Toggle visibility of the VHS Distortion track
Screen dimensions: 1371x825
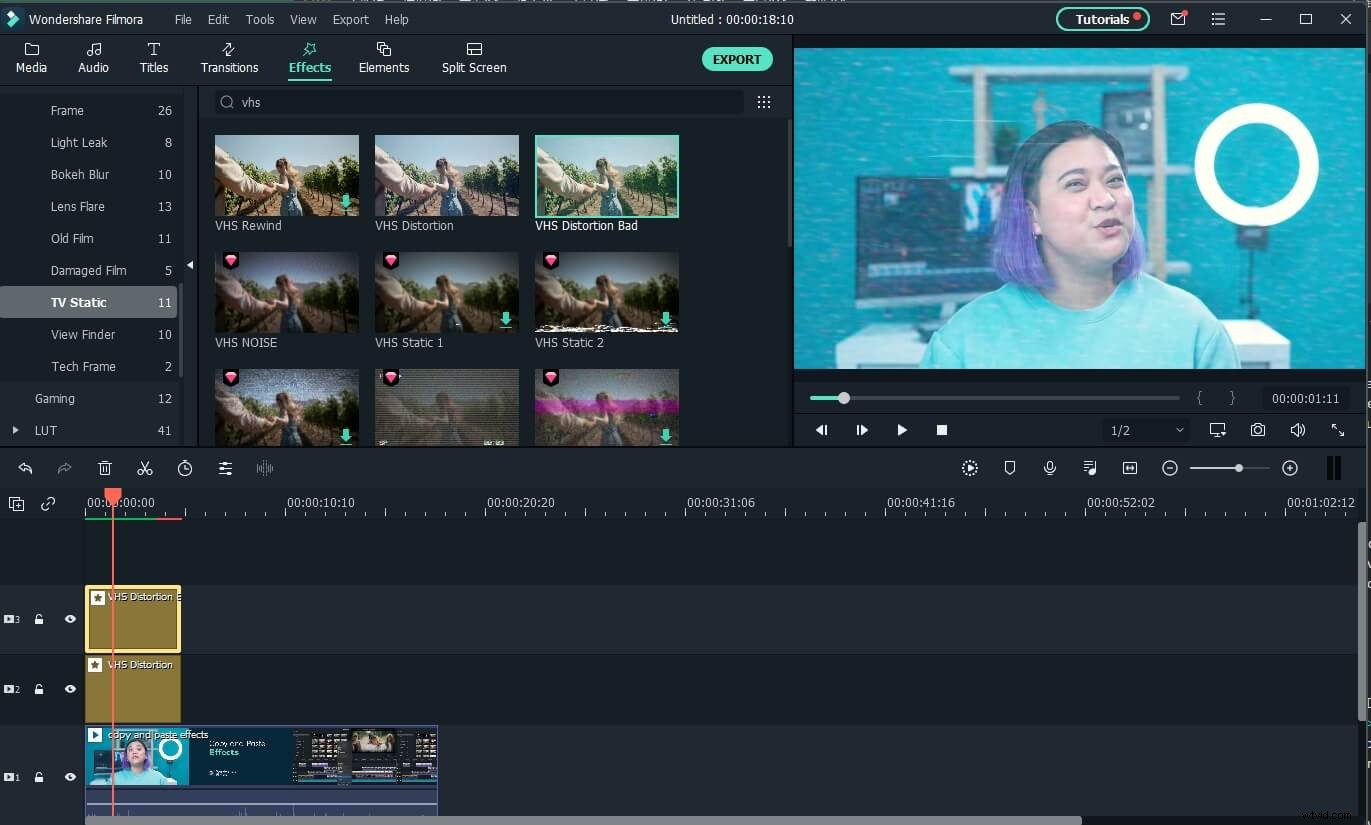pos(70,689)
